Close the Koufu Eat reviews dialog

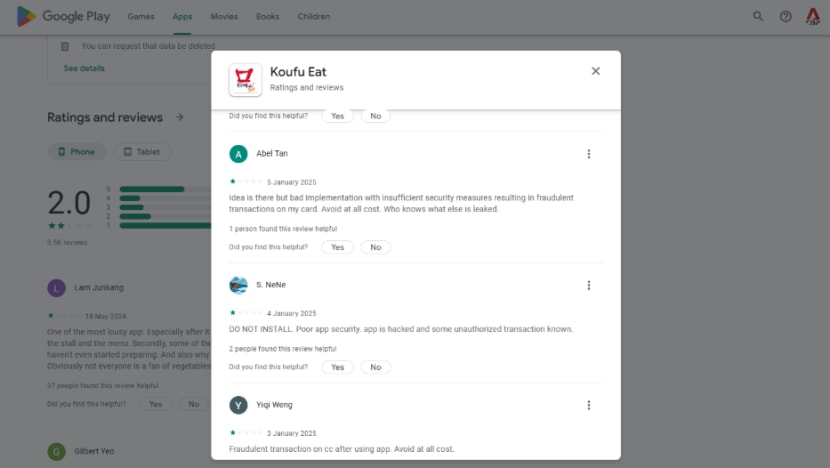pyautogui.click(x=596, y=71)
